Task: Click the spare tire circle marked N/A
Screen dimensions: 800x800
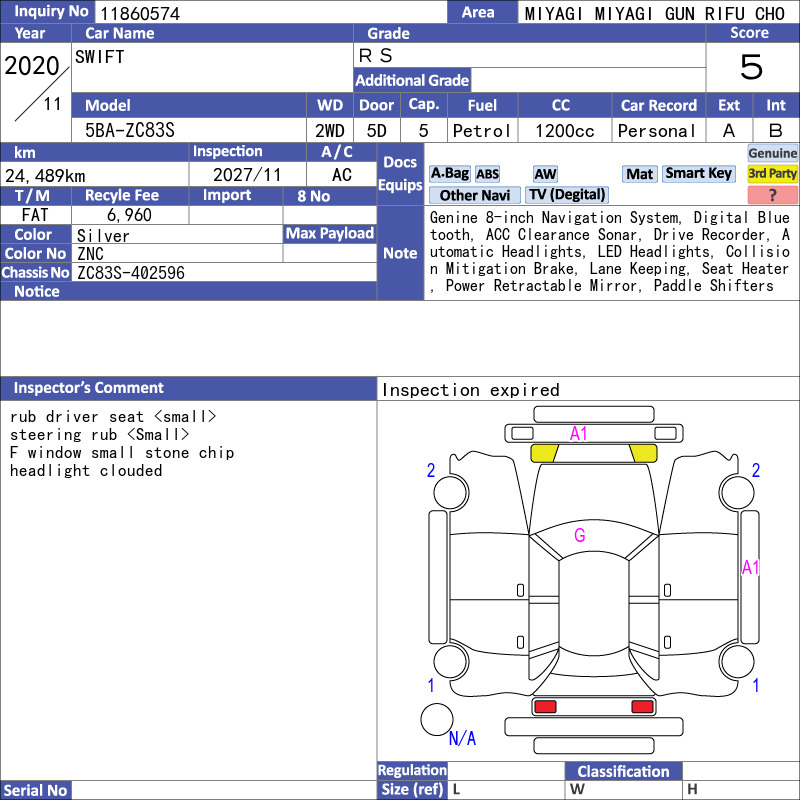Action: coord(437,719)
